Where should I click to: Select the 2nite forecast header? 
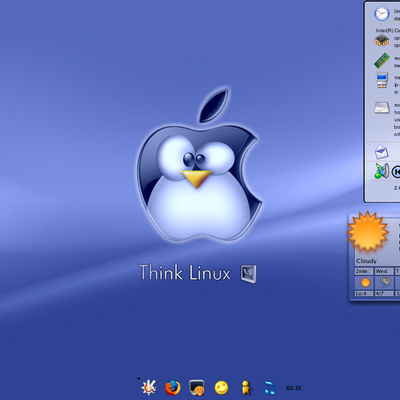[x=363, y=271]
